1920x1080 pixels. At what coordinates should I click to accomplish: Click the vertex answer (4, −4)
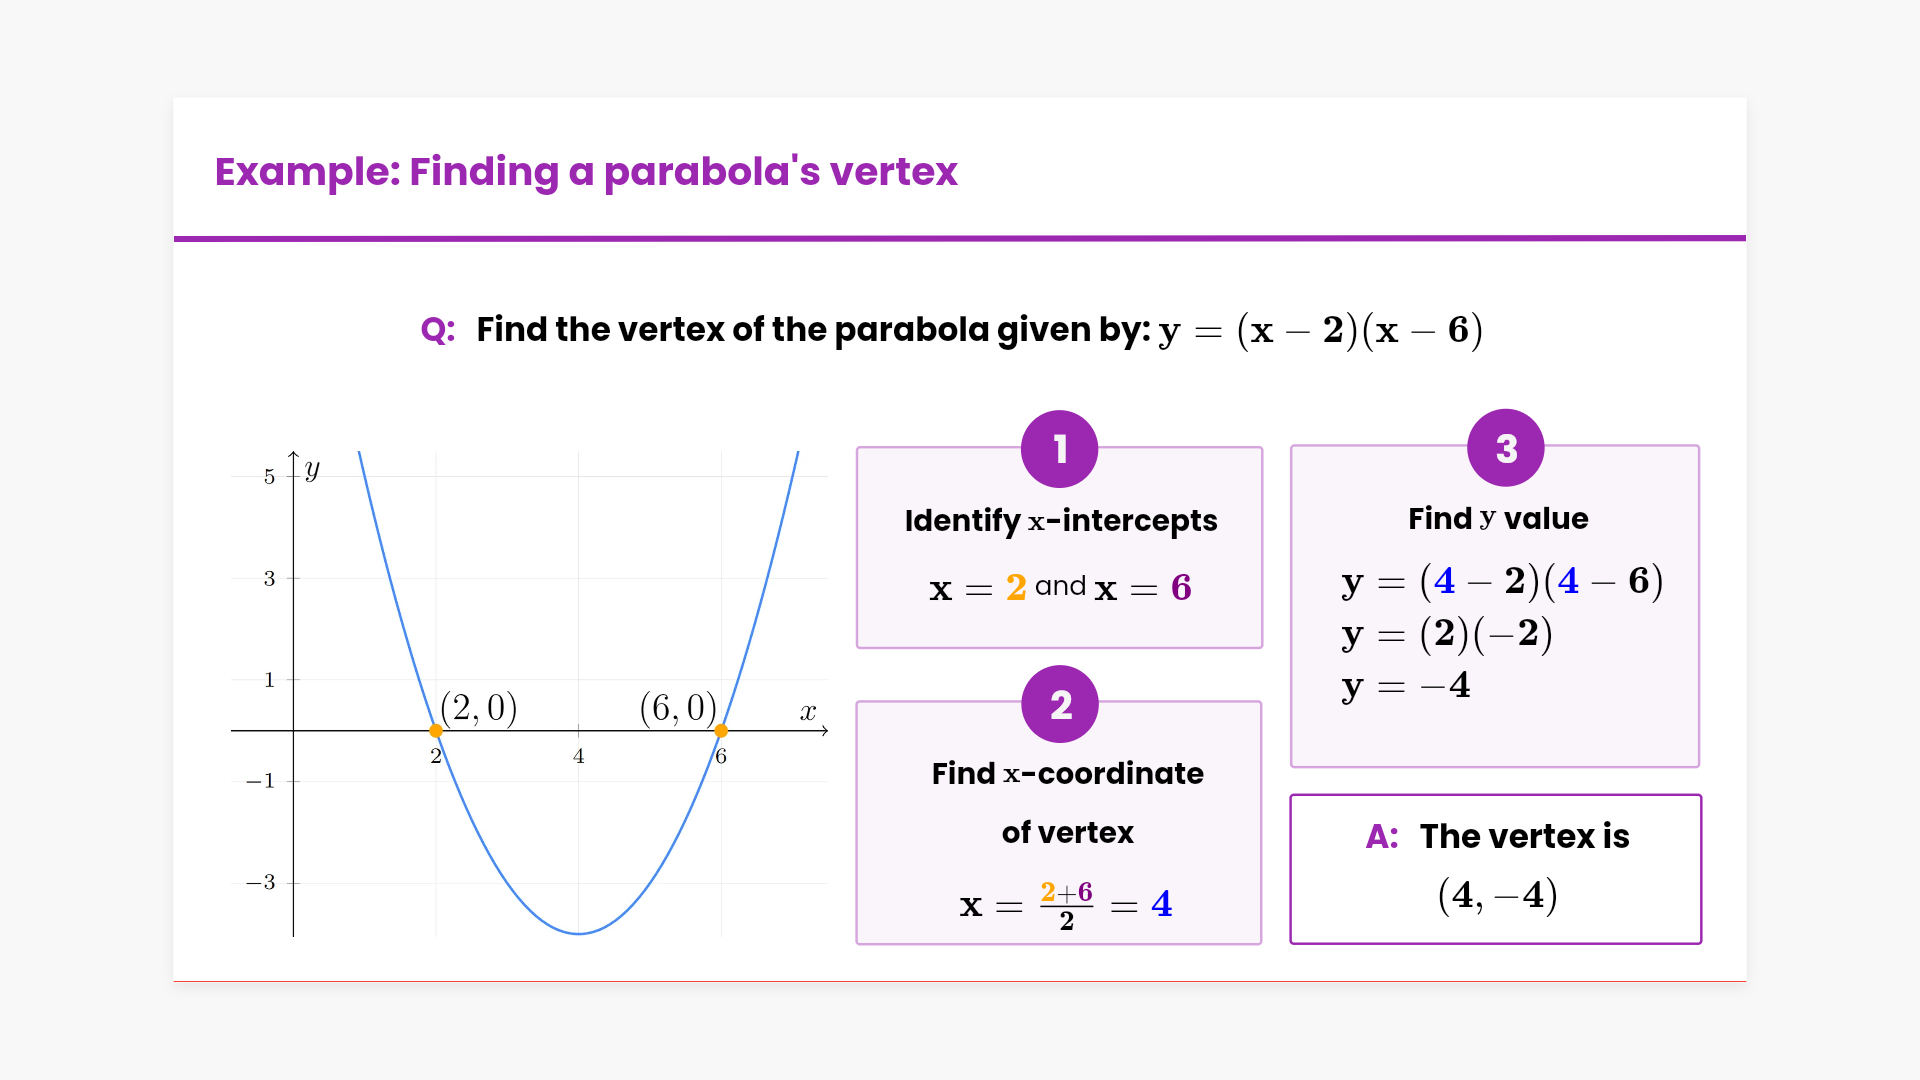pyautogui.click(x=1497, y=895)
